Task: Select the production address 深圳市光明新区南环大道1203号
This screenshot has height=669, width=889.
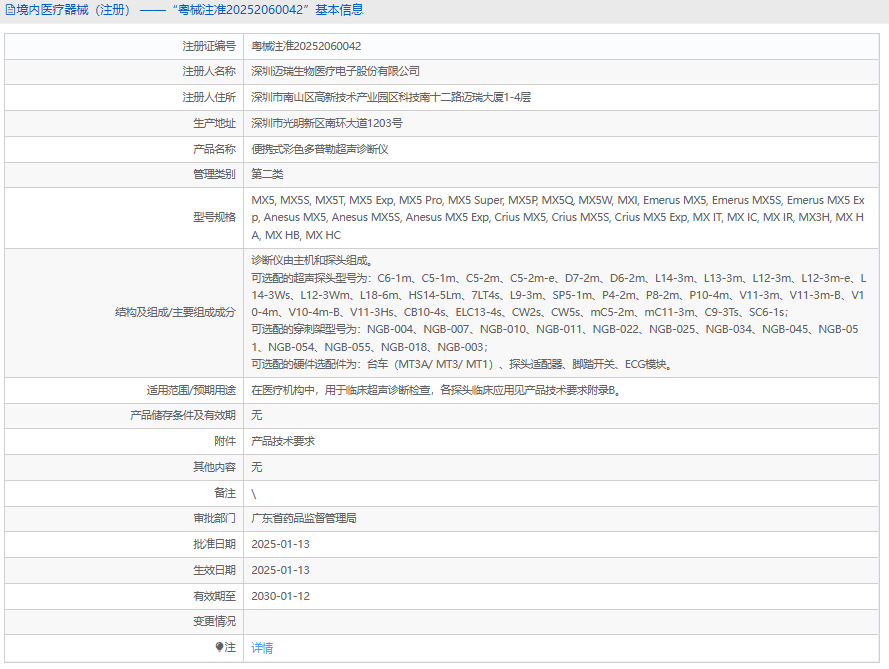Action: tap(327, 123)
